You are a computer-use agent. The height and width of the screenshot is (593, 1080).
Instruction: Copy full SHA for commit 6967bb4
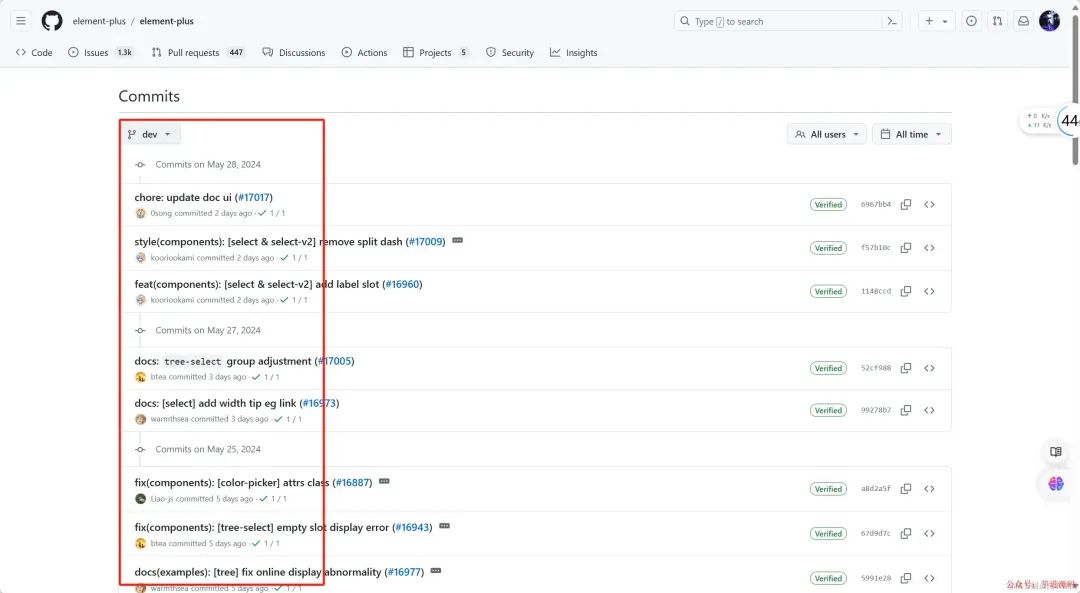[906, 205]
